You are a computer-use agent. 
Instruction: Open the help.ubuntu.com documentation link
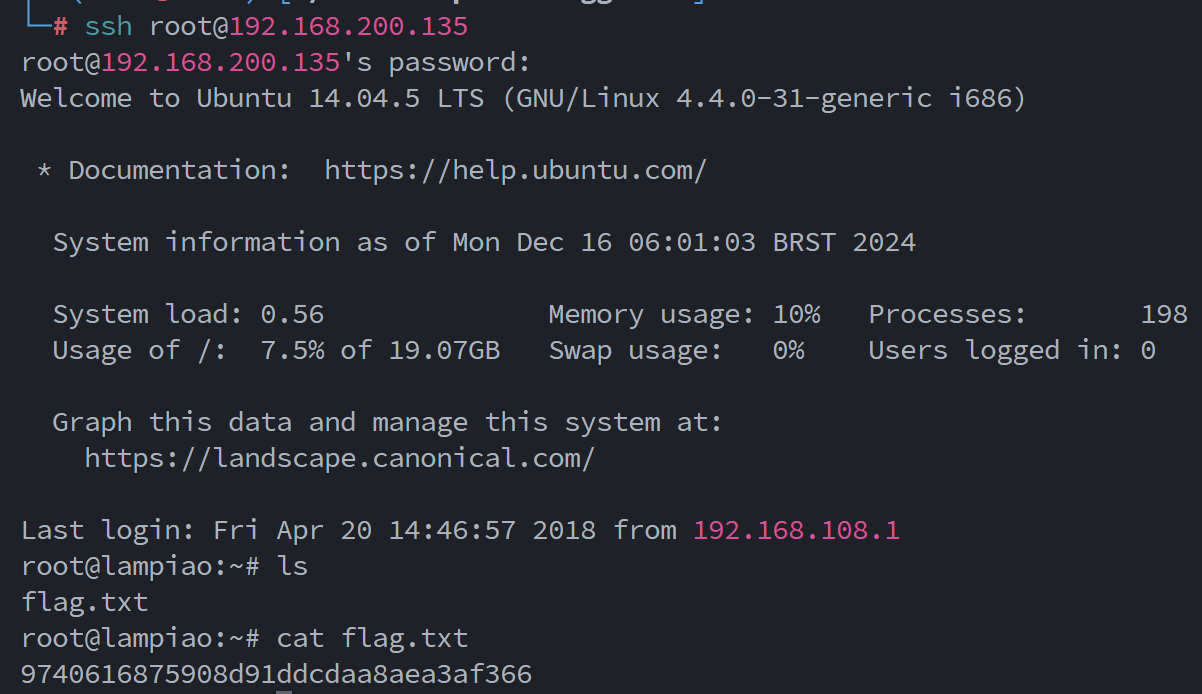tap(515, 170)
